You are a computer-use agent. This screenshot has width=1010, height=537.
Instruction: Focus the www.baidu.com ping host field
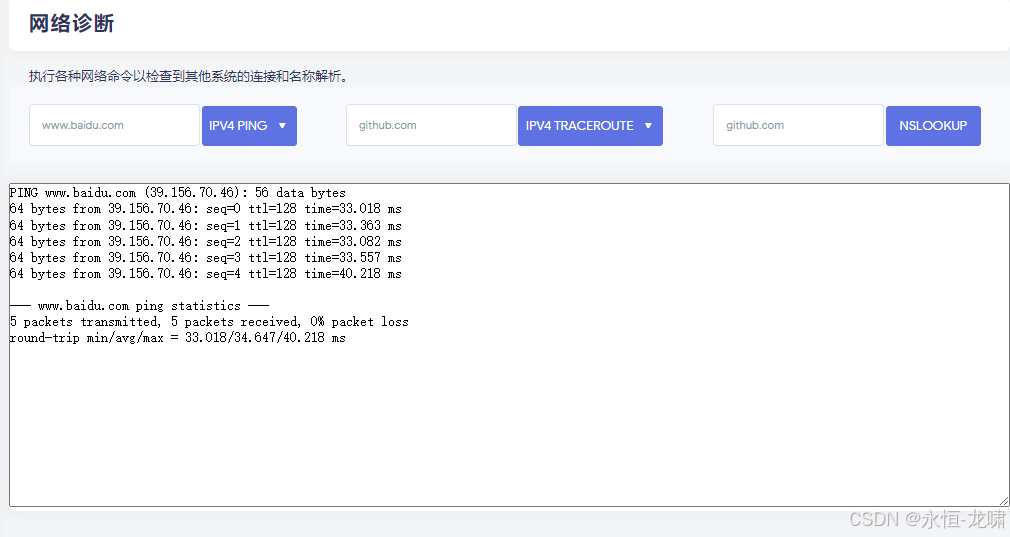pyautogui.click(x=115, y=125)
